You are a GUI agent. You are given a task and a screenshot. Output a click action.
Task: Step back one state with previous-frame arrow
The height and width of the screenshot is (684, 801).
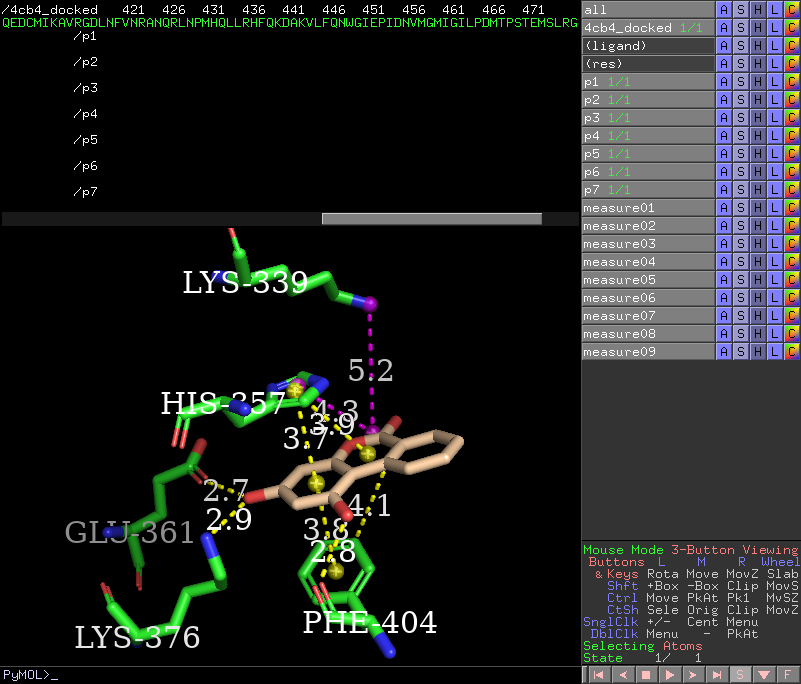tap(621, 675)
